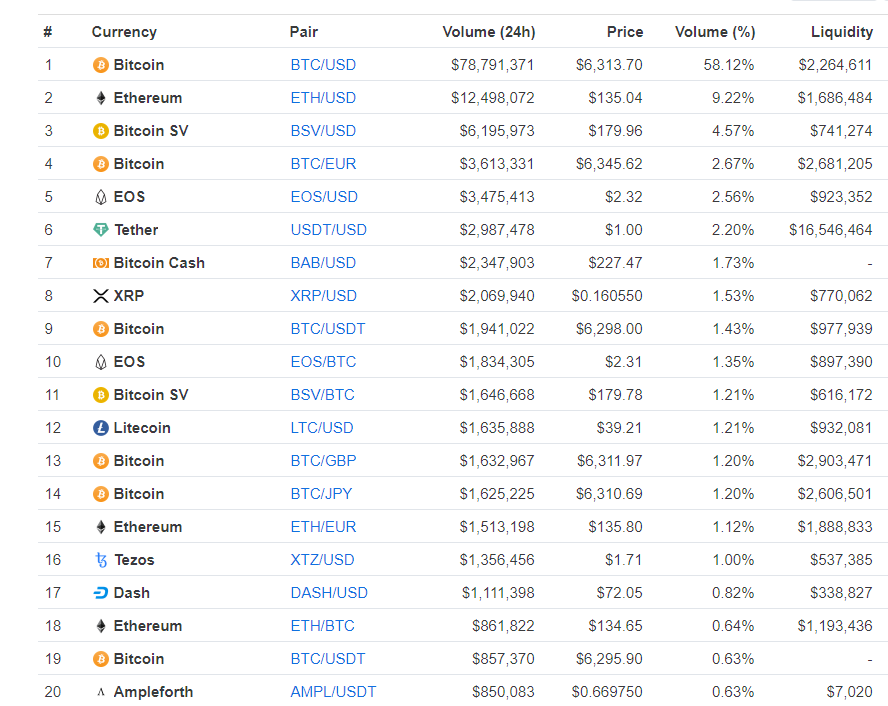Sort by the Liquidity column header
This screenshot has height=706, width=888.
[x=842, y=32]
